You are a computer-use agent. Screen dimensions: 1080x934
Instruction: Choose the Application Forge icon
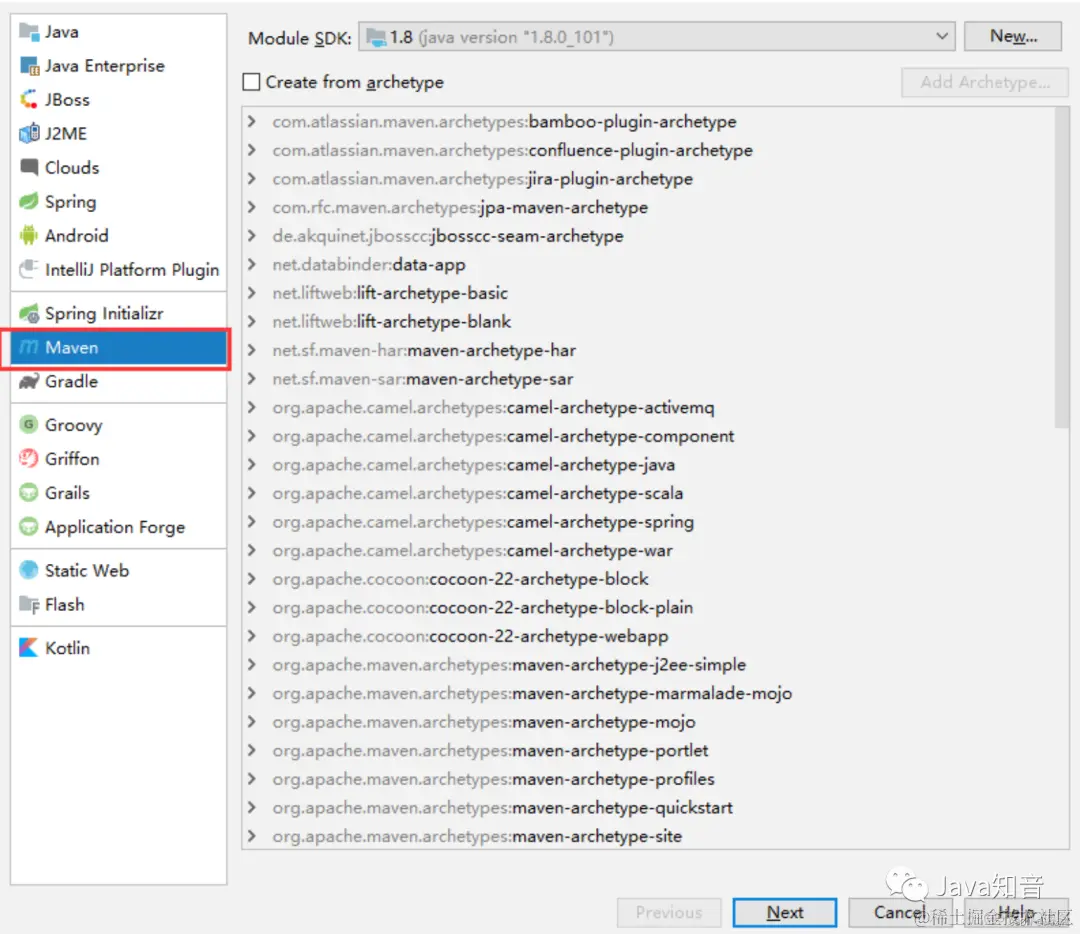tap(29, 527)
